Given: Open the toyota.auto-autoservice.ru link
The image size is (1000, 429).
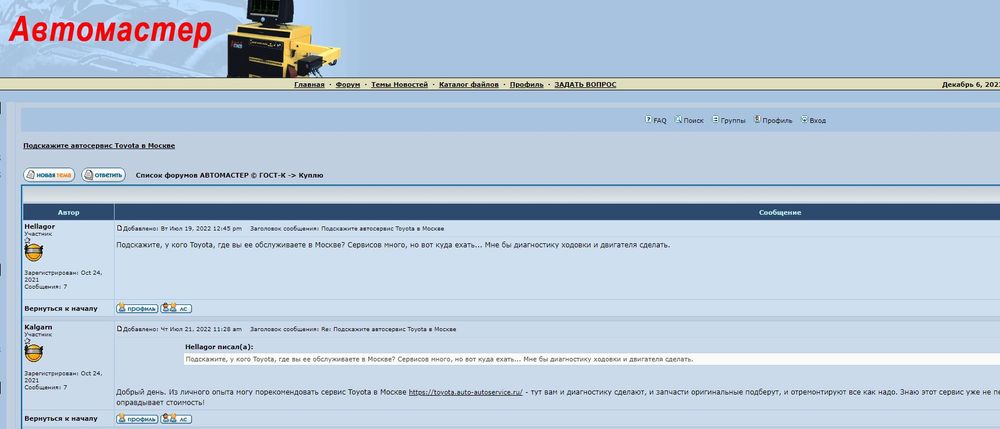Looking at the screenshot, I should tap(466, 392).
